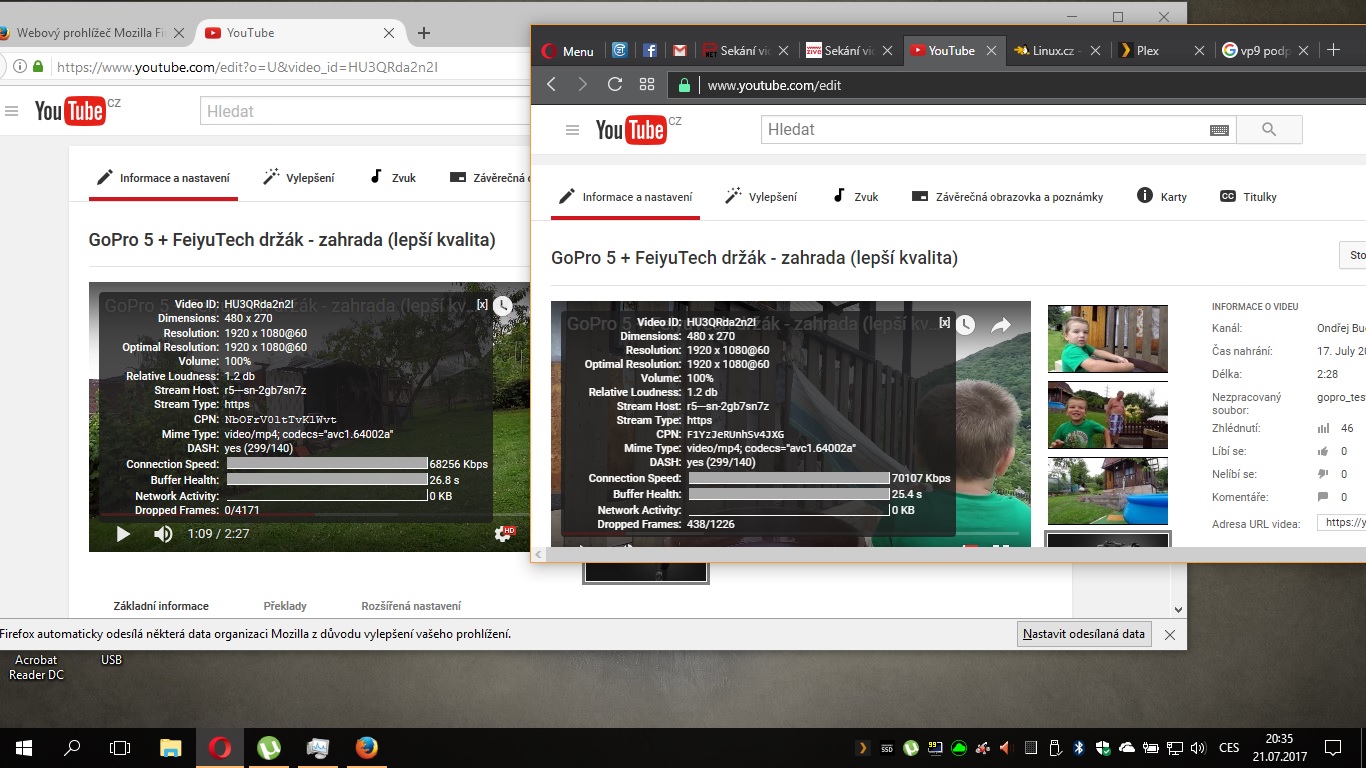Open YouTube guide menu in Opera window

(572, 130)
